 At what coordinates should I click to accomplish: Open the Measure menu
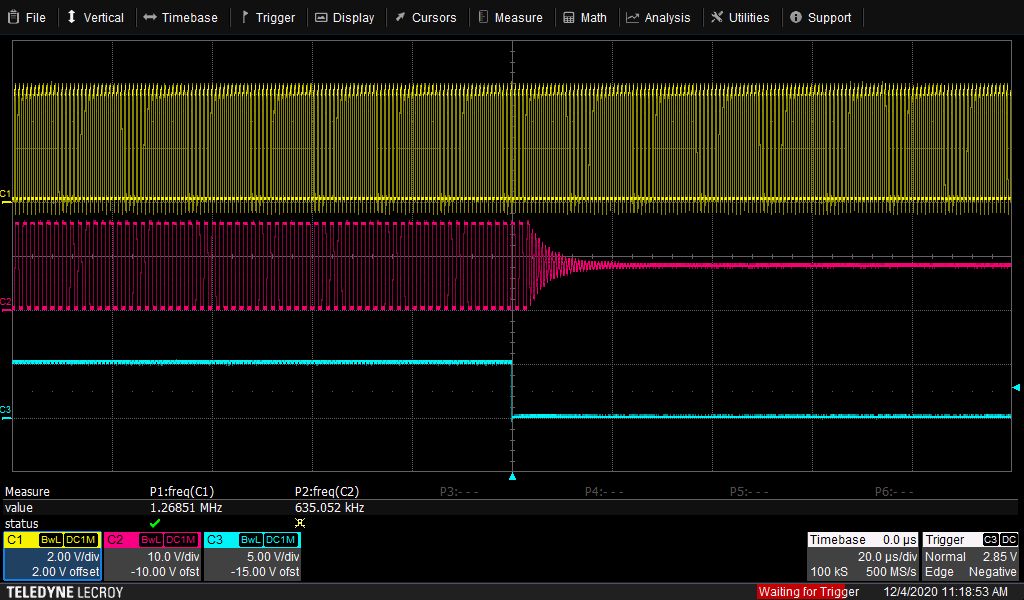512,17
